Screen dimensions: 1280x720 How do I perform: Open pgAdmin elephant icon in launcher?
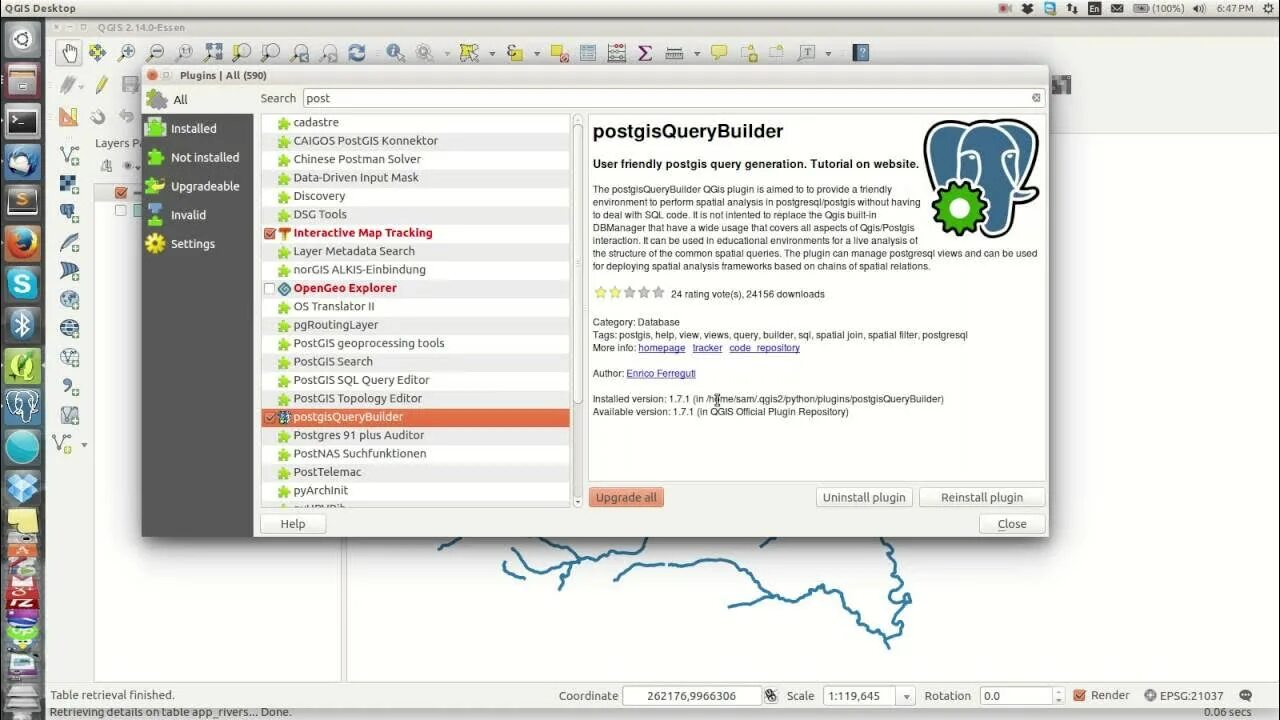pyautogui.click(x=22, y=406)
